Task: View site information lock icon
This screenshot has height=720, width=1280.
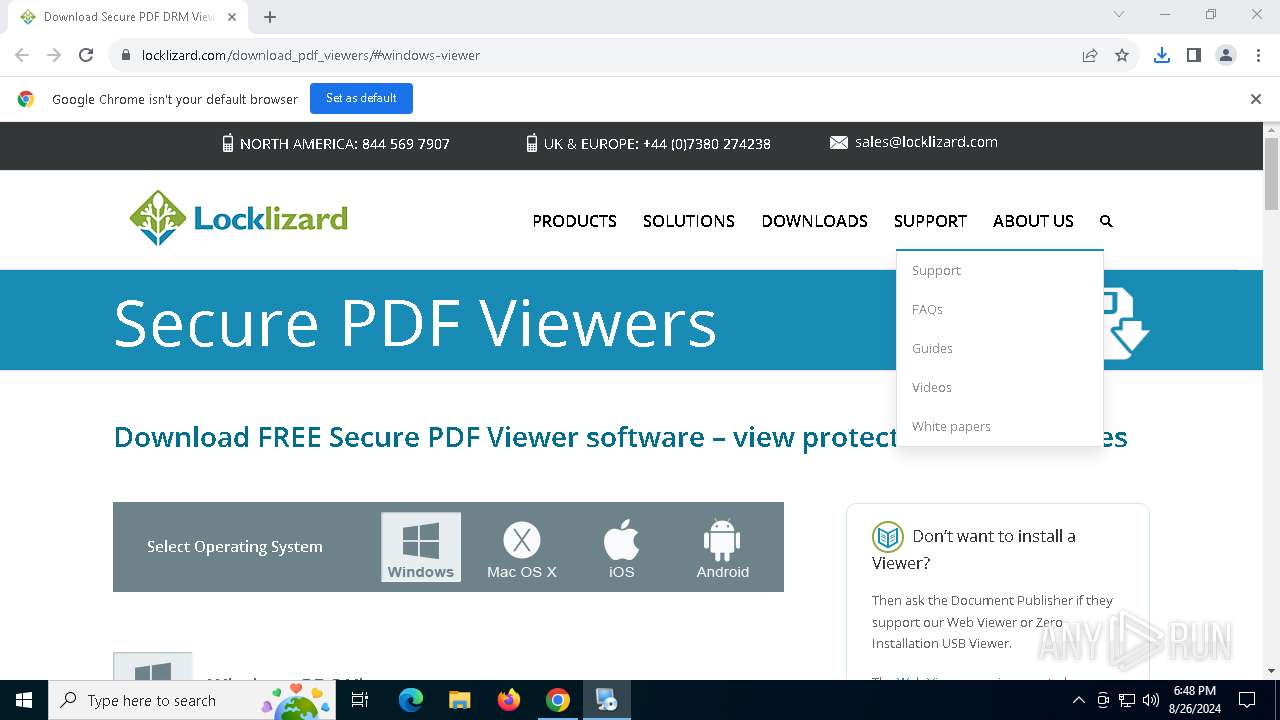Action: [x=126, y=55]
